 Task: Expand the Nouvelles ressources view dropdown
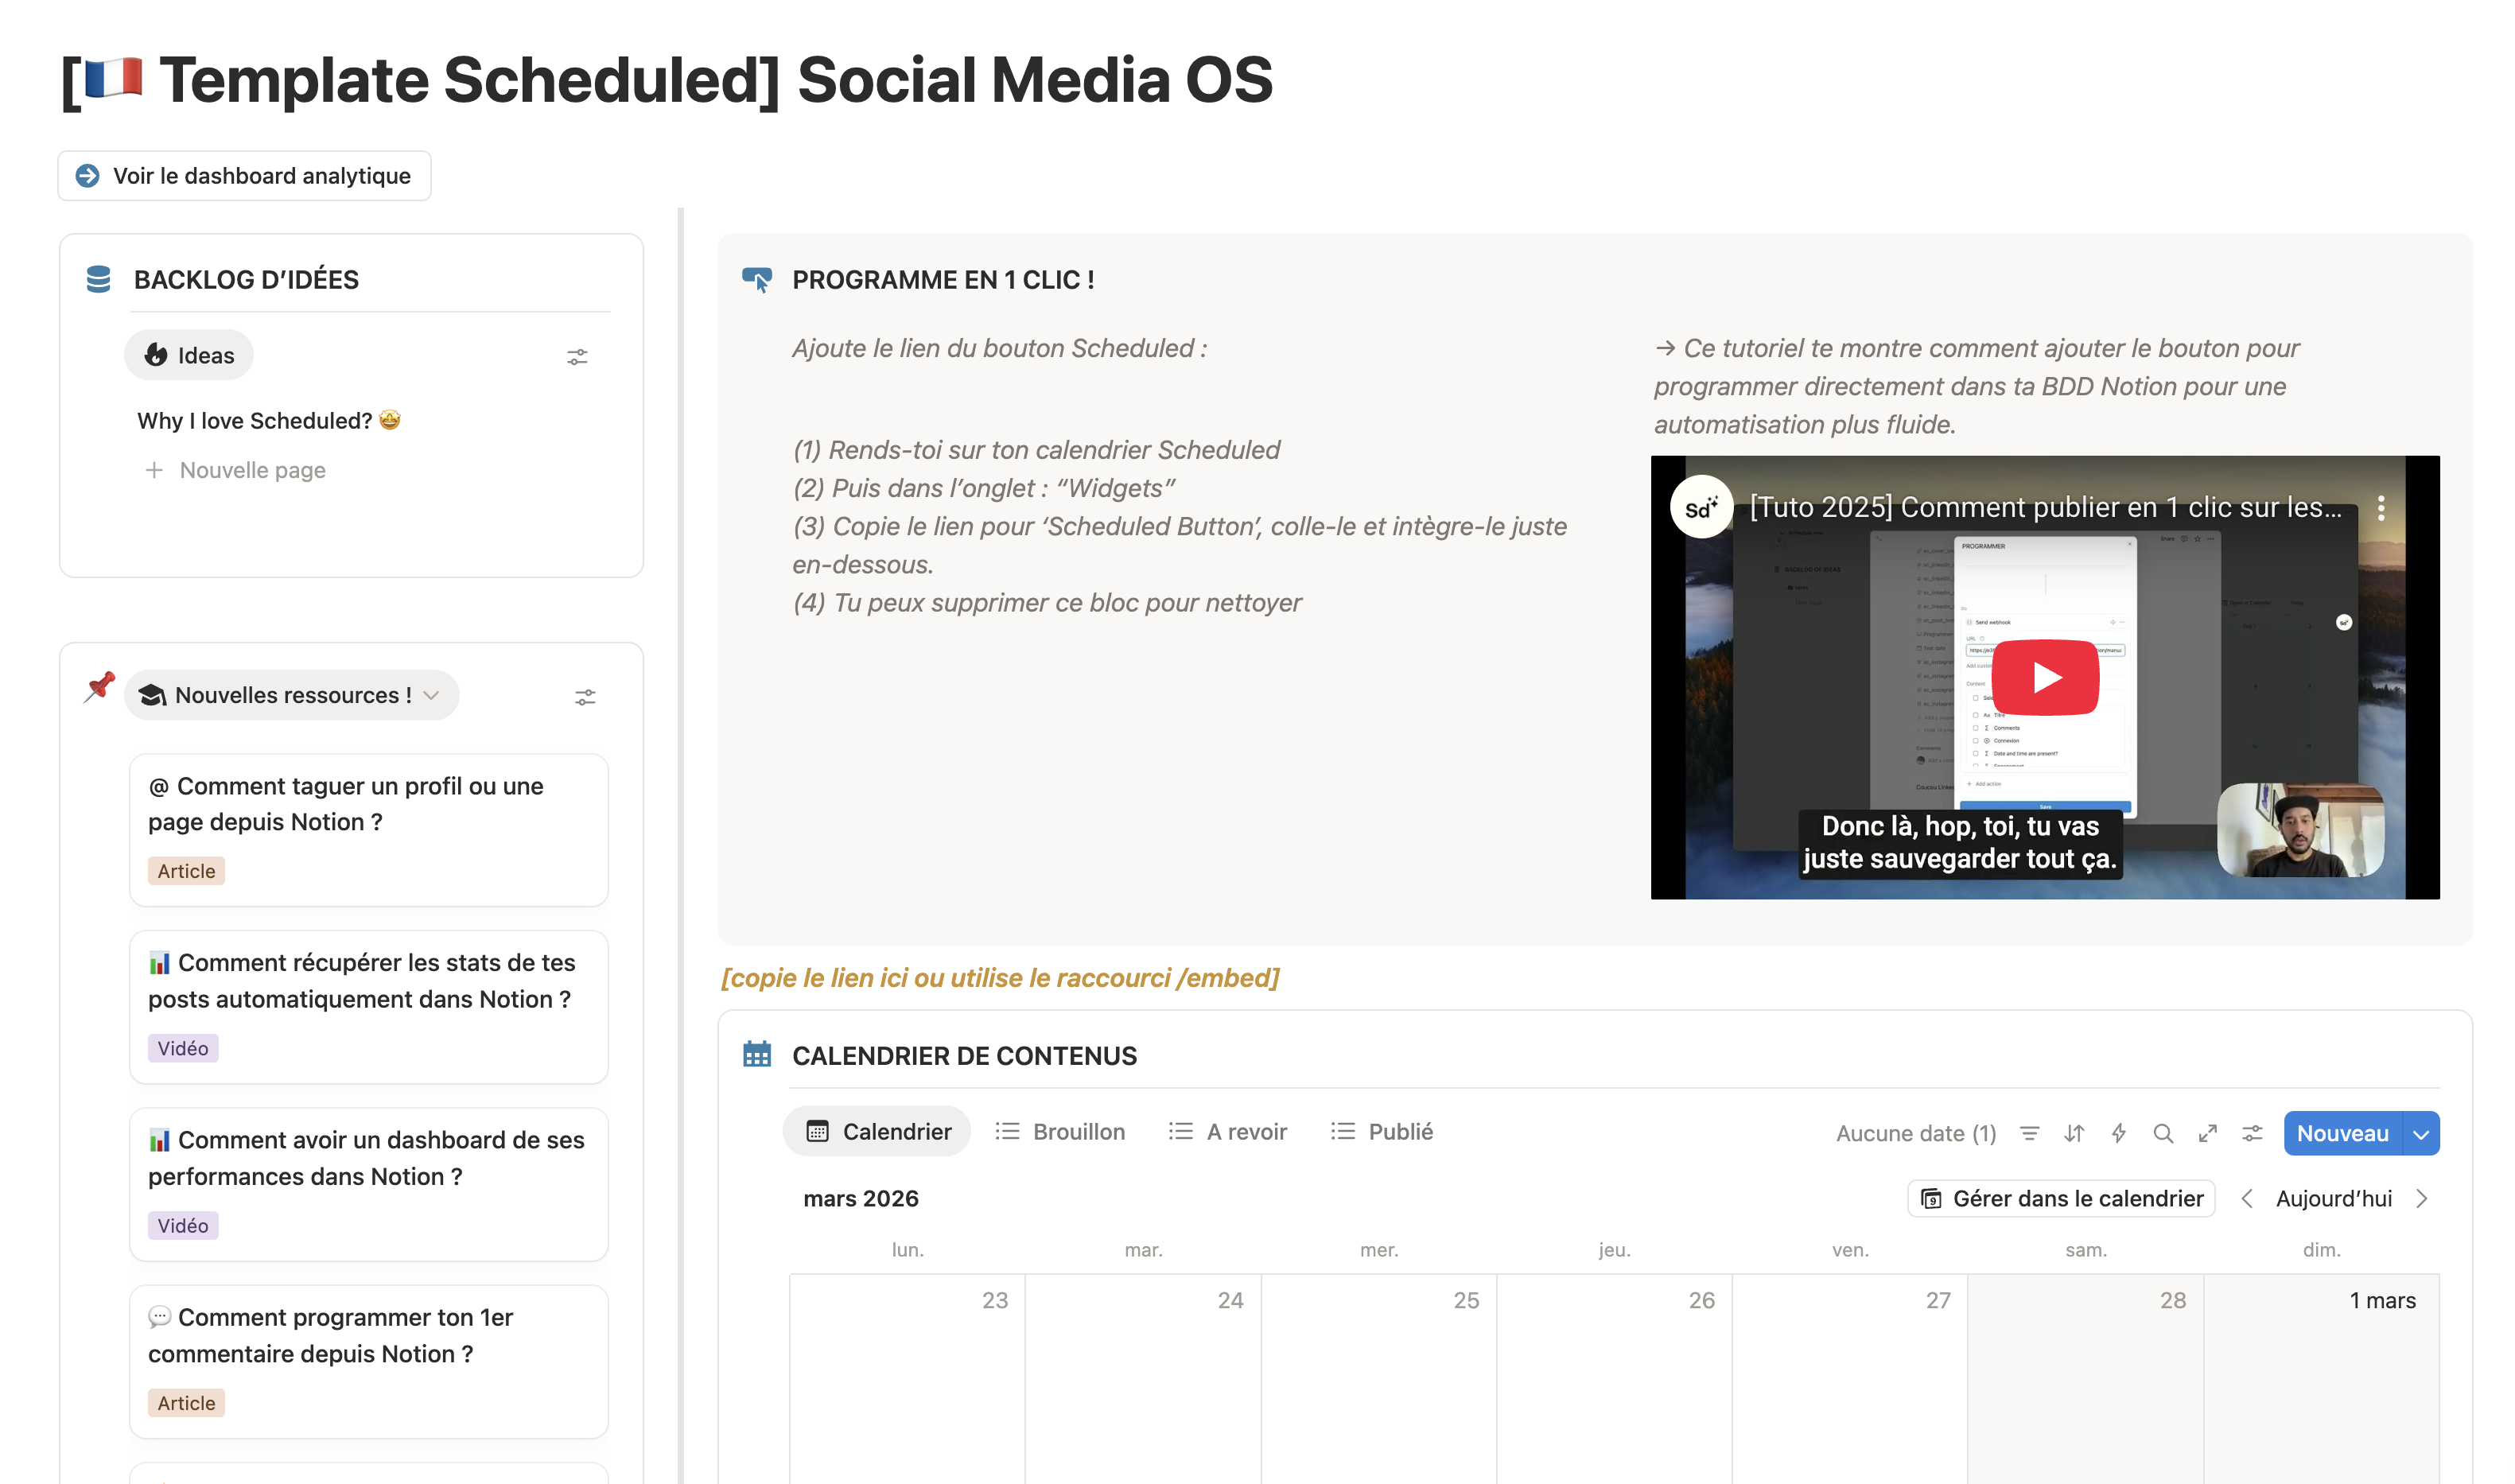tap(432, 695)
